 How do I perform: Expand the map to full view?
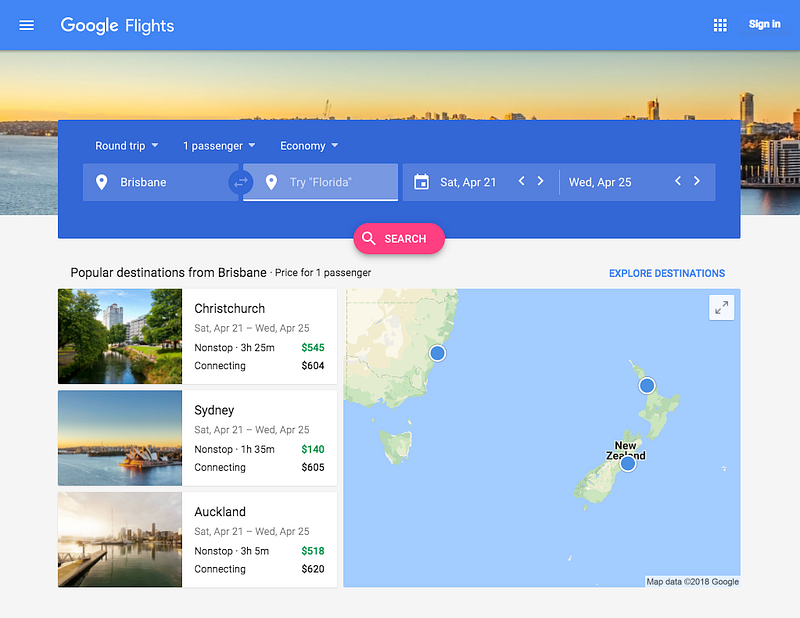pos(721,308)
